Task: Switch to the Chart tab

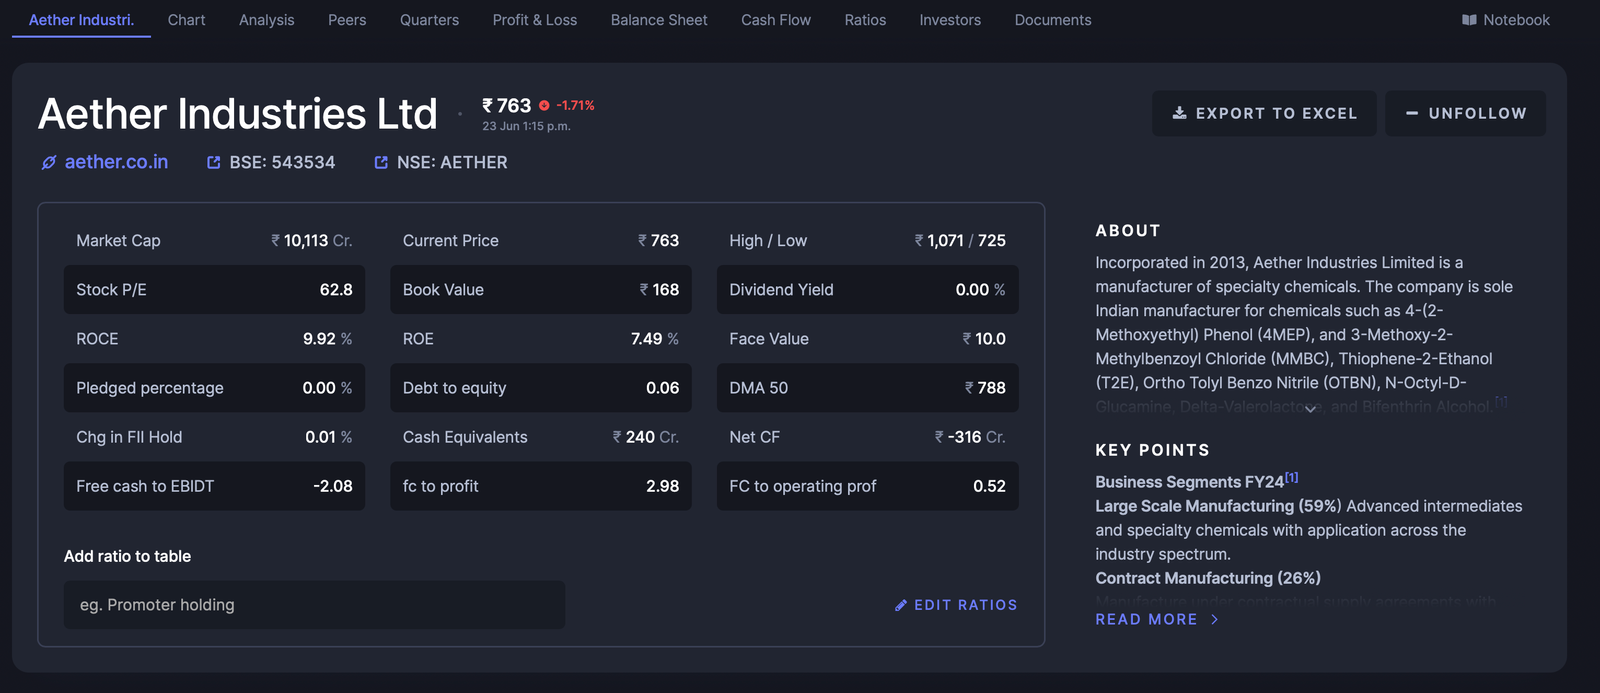Action: point(187,20)
